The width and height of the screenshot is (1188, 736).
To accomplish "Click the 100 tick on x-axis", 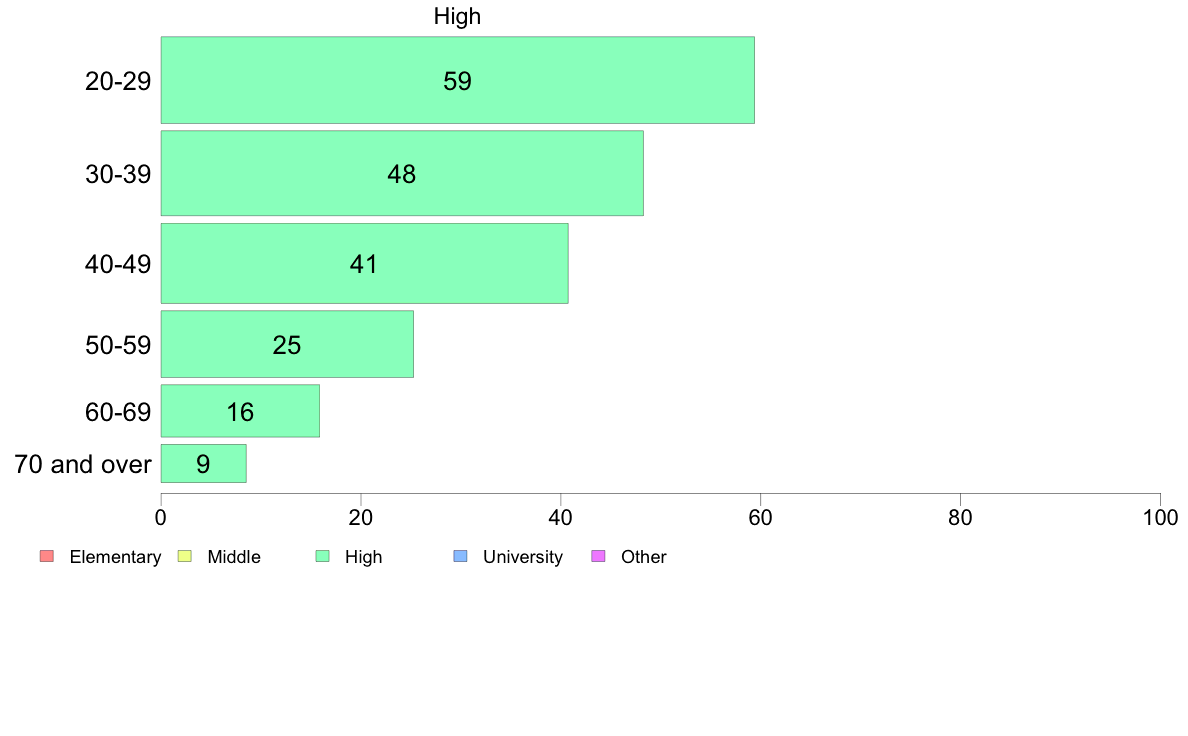I will click(1159, 517).
